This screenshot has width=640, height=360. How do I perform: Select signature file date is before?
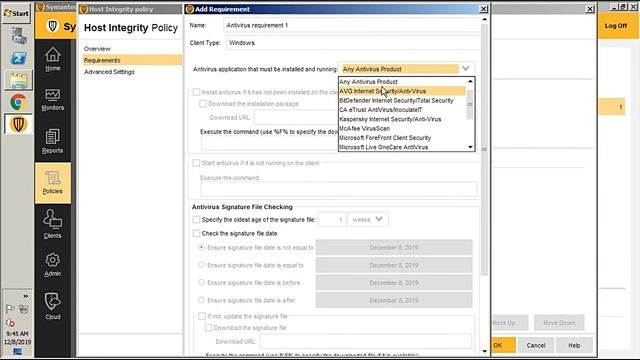point(201,282)
